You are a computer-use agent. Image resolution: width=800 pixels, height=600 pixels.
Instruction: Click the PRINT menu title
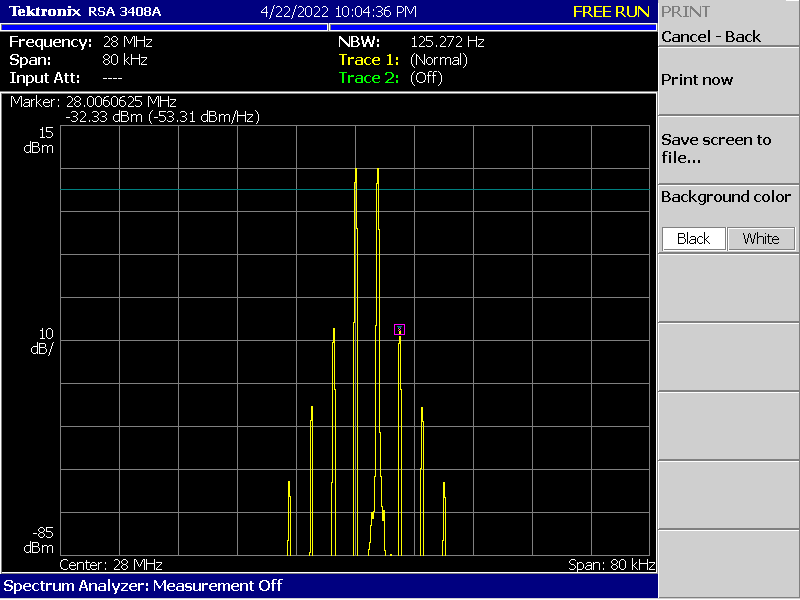(x=685, y=12)
